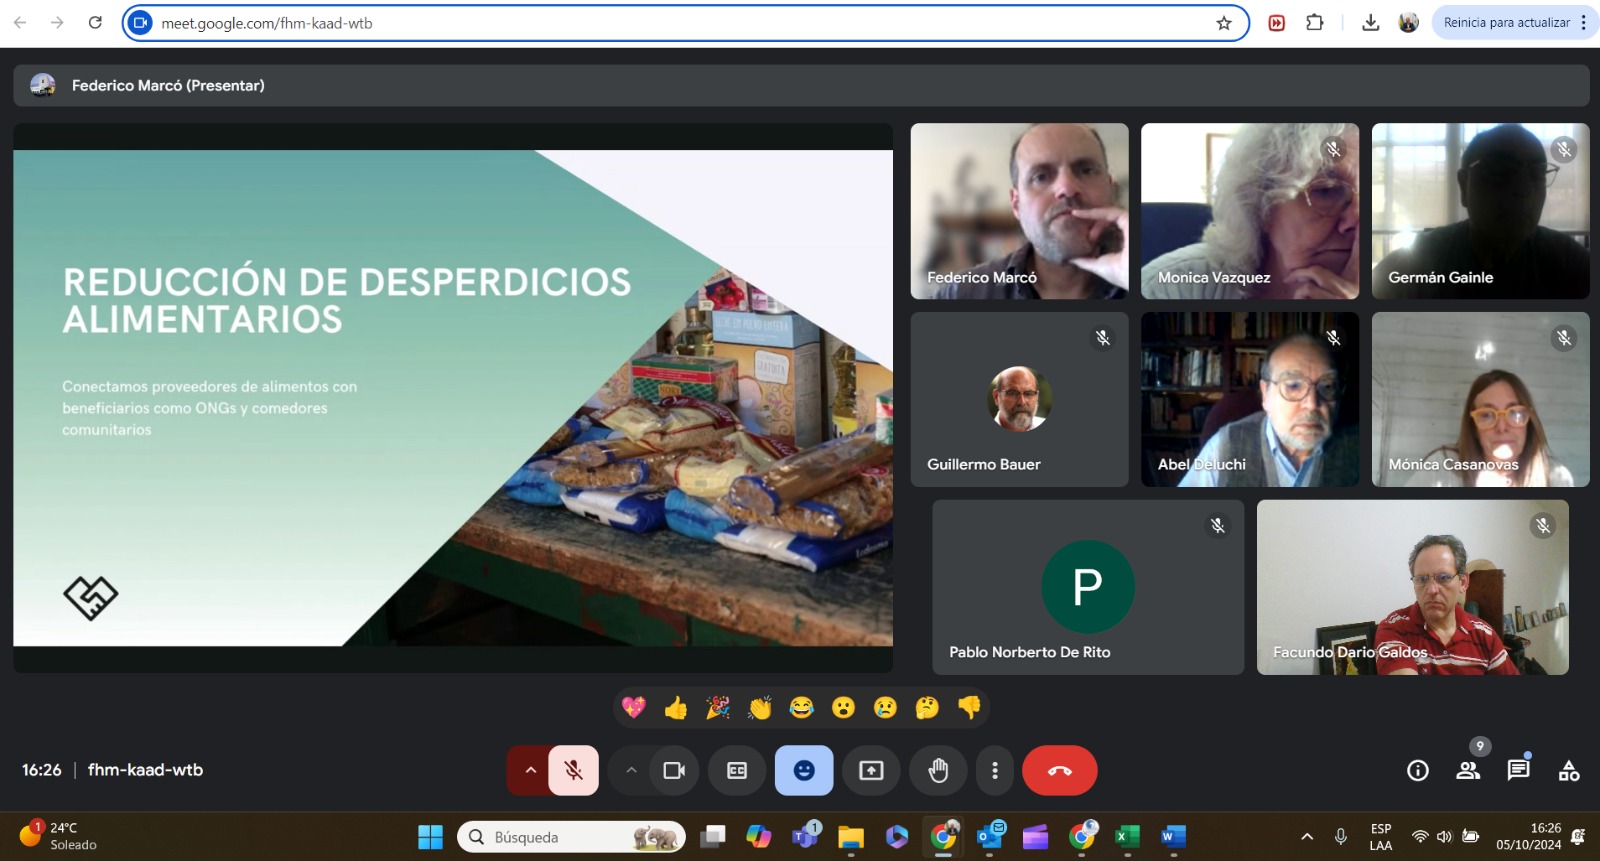This screenshot has height=861, width=1600.
Task: Unmute the microphone
Action: tap(573, 770)
